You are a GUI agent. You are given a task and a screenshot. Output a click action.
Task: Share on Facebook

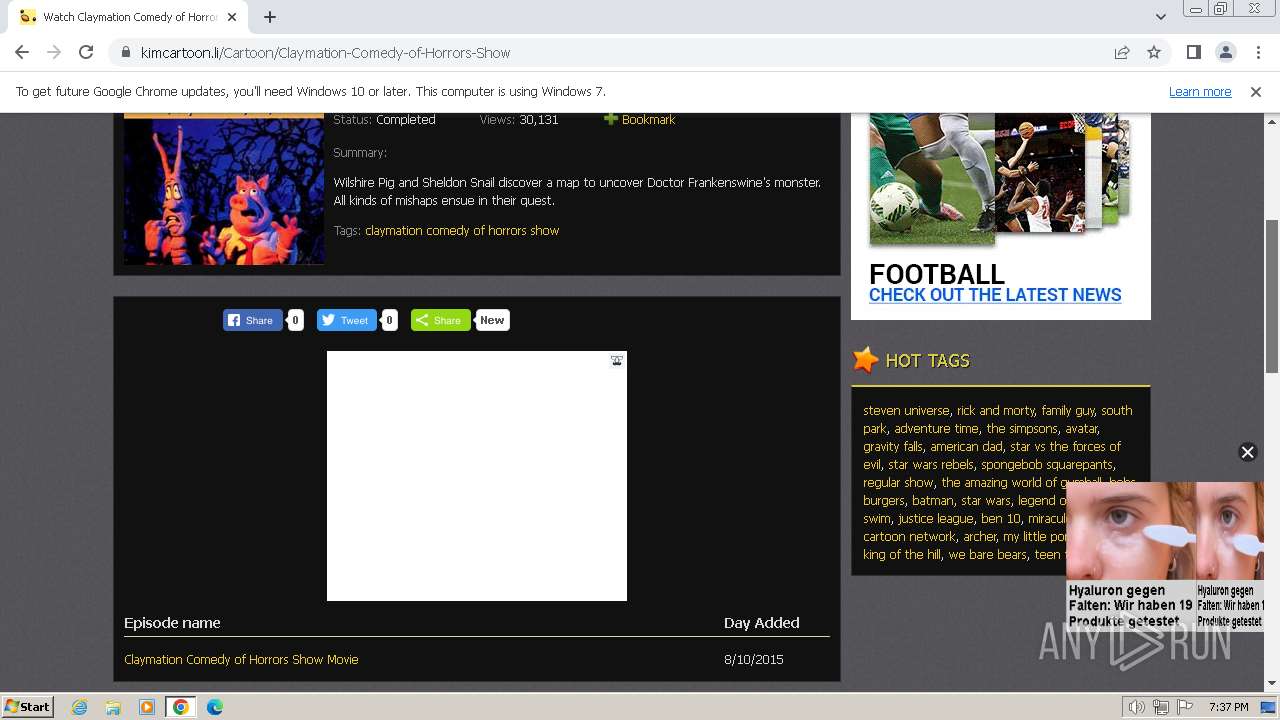click(252, 320)
